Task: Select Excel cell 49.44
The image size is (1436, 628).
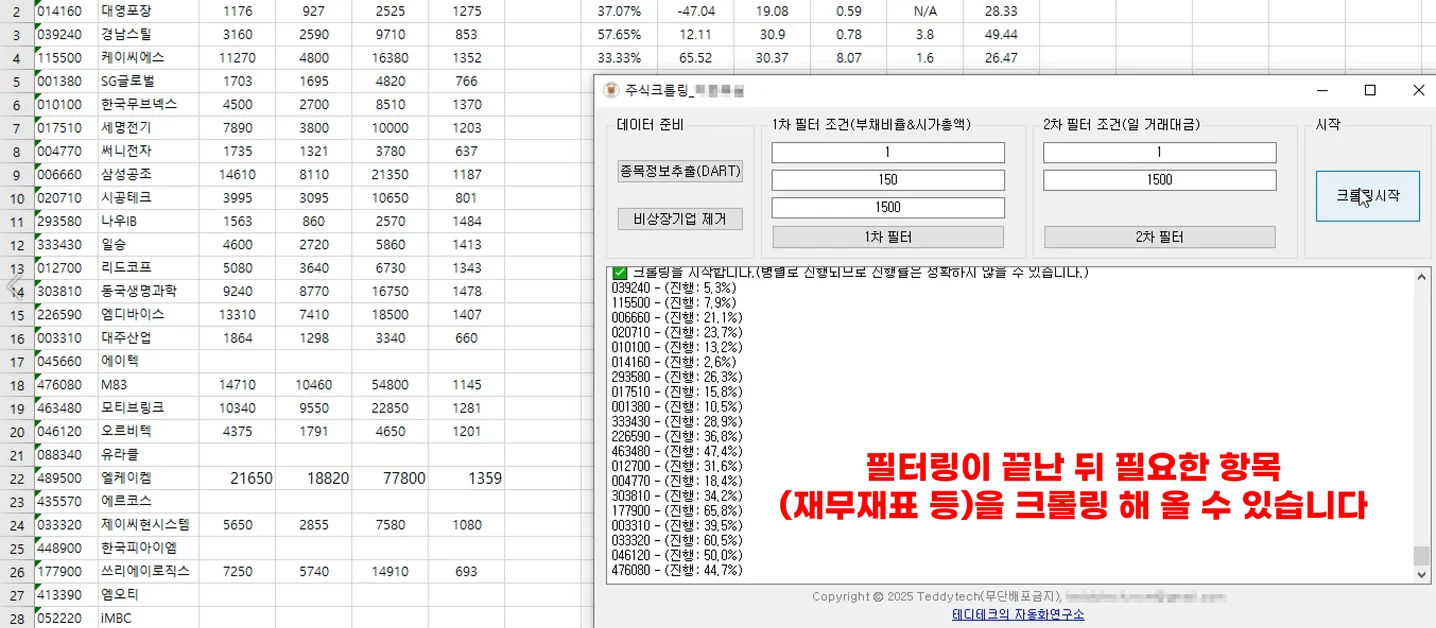Action: (x=1001, y=34)
